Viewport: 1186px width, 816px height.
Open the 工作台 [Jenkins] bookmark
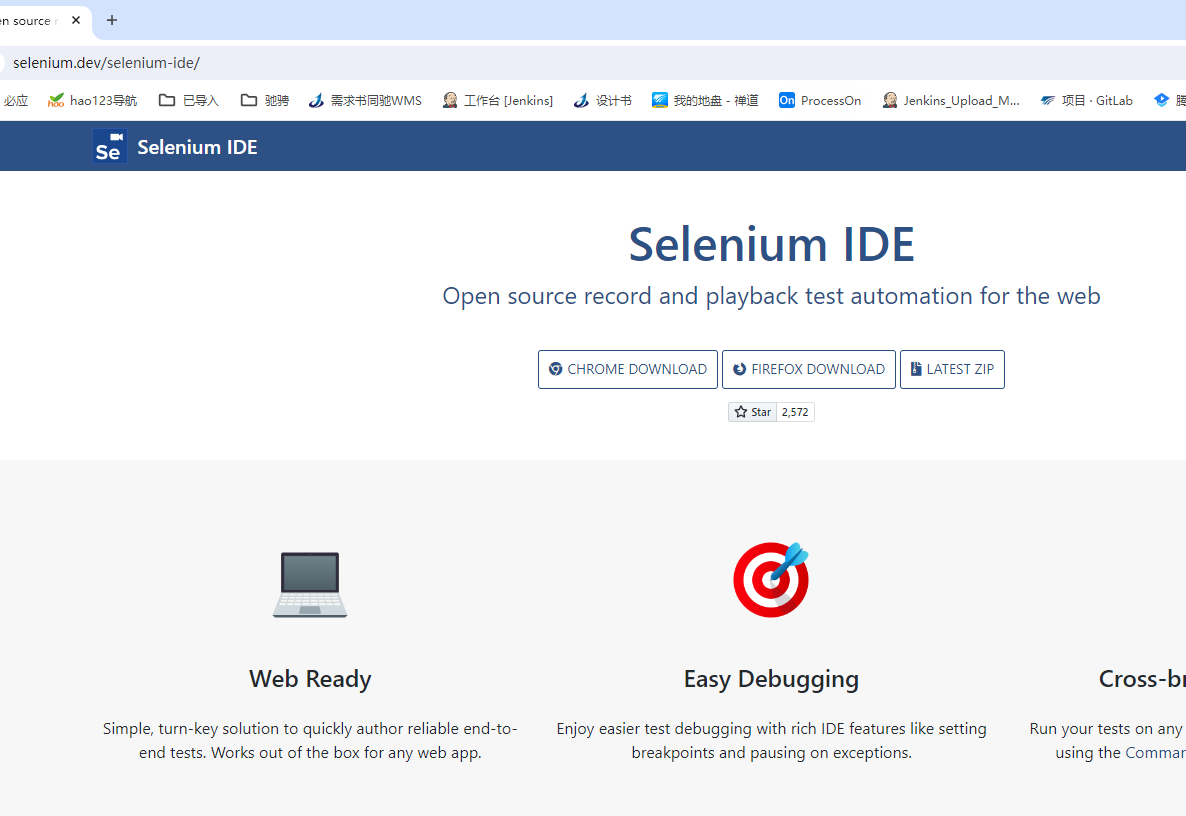(498, 101)
